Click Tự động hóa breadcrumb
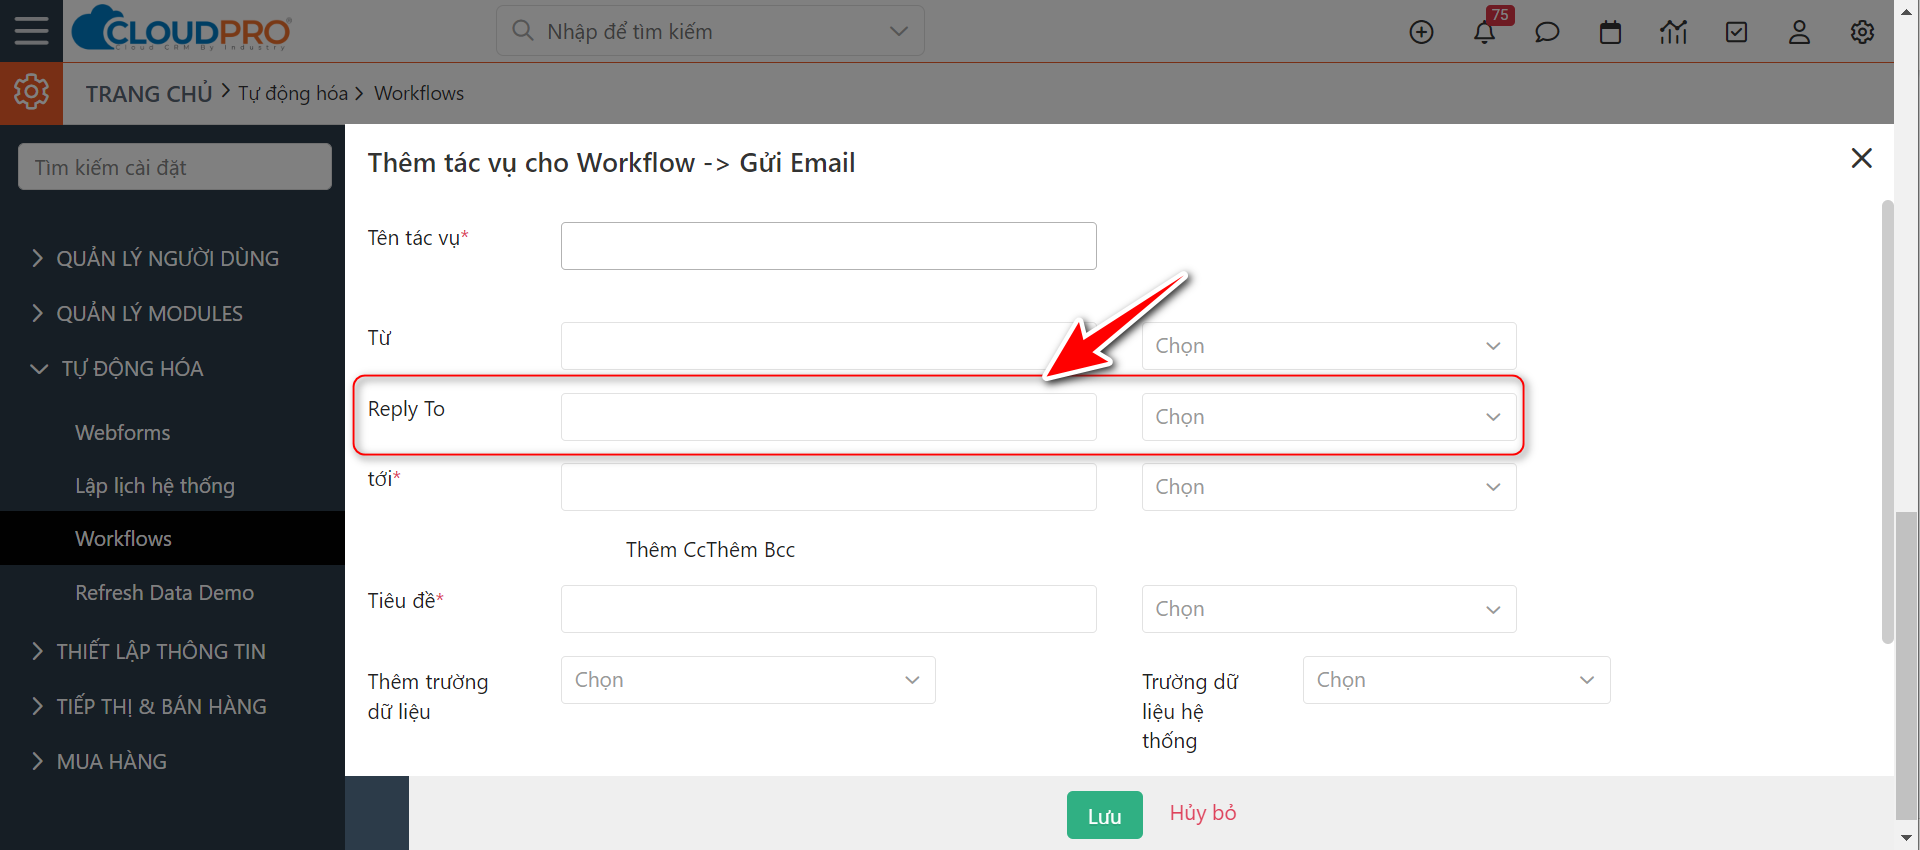The width and height of the screenshot is (1920, 850). 293,93
